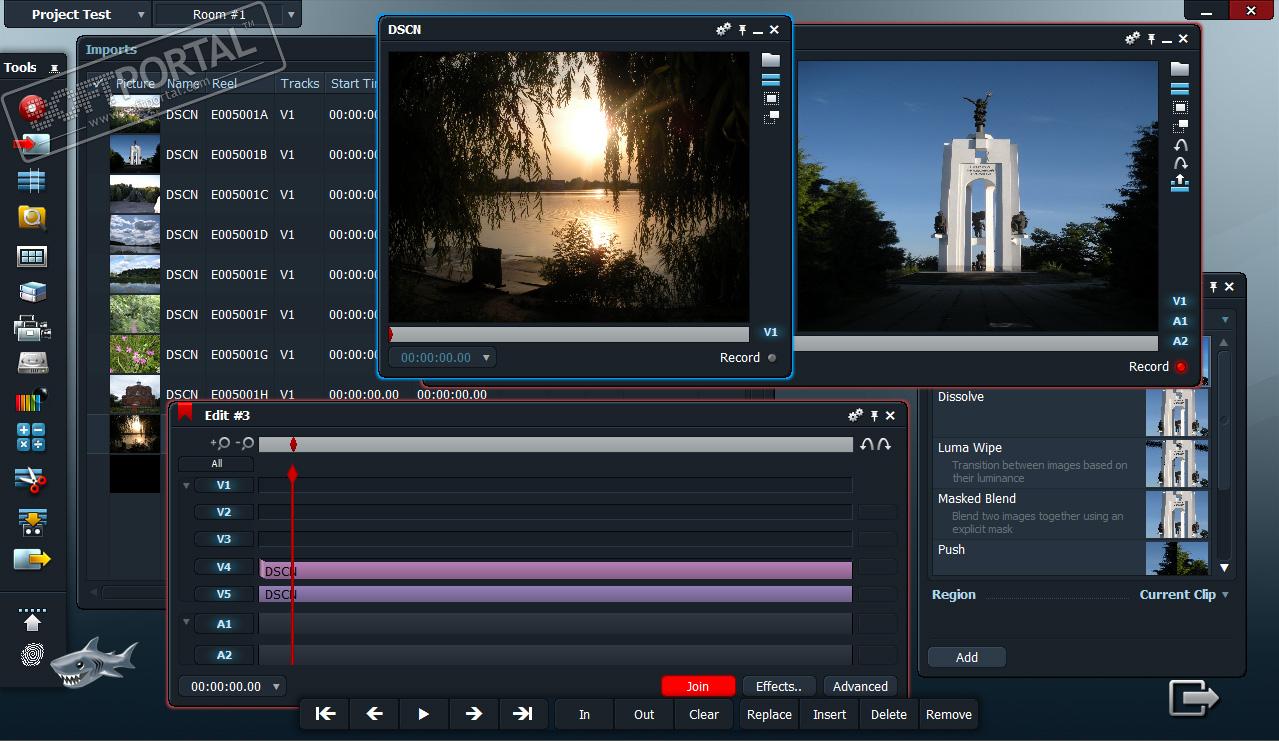Click the exit door icon at bottom right
Image resolution: width=1279 pixels, height=741 pixels.
[1194, 697]
